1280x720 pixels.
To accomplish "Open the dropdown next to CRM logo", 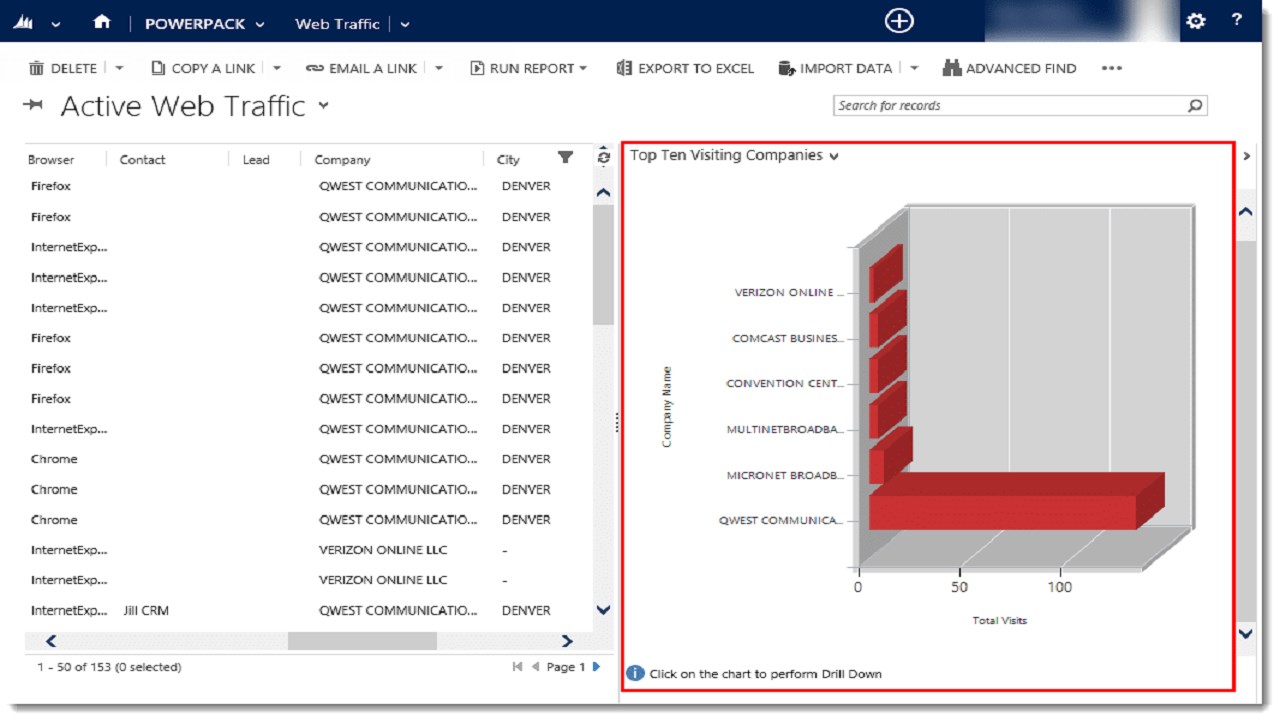I will click(x=55, y=24).
